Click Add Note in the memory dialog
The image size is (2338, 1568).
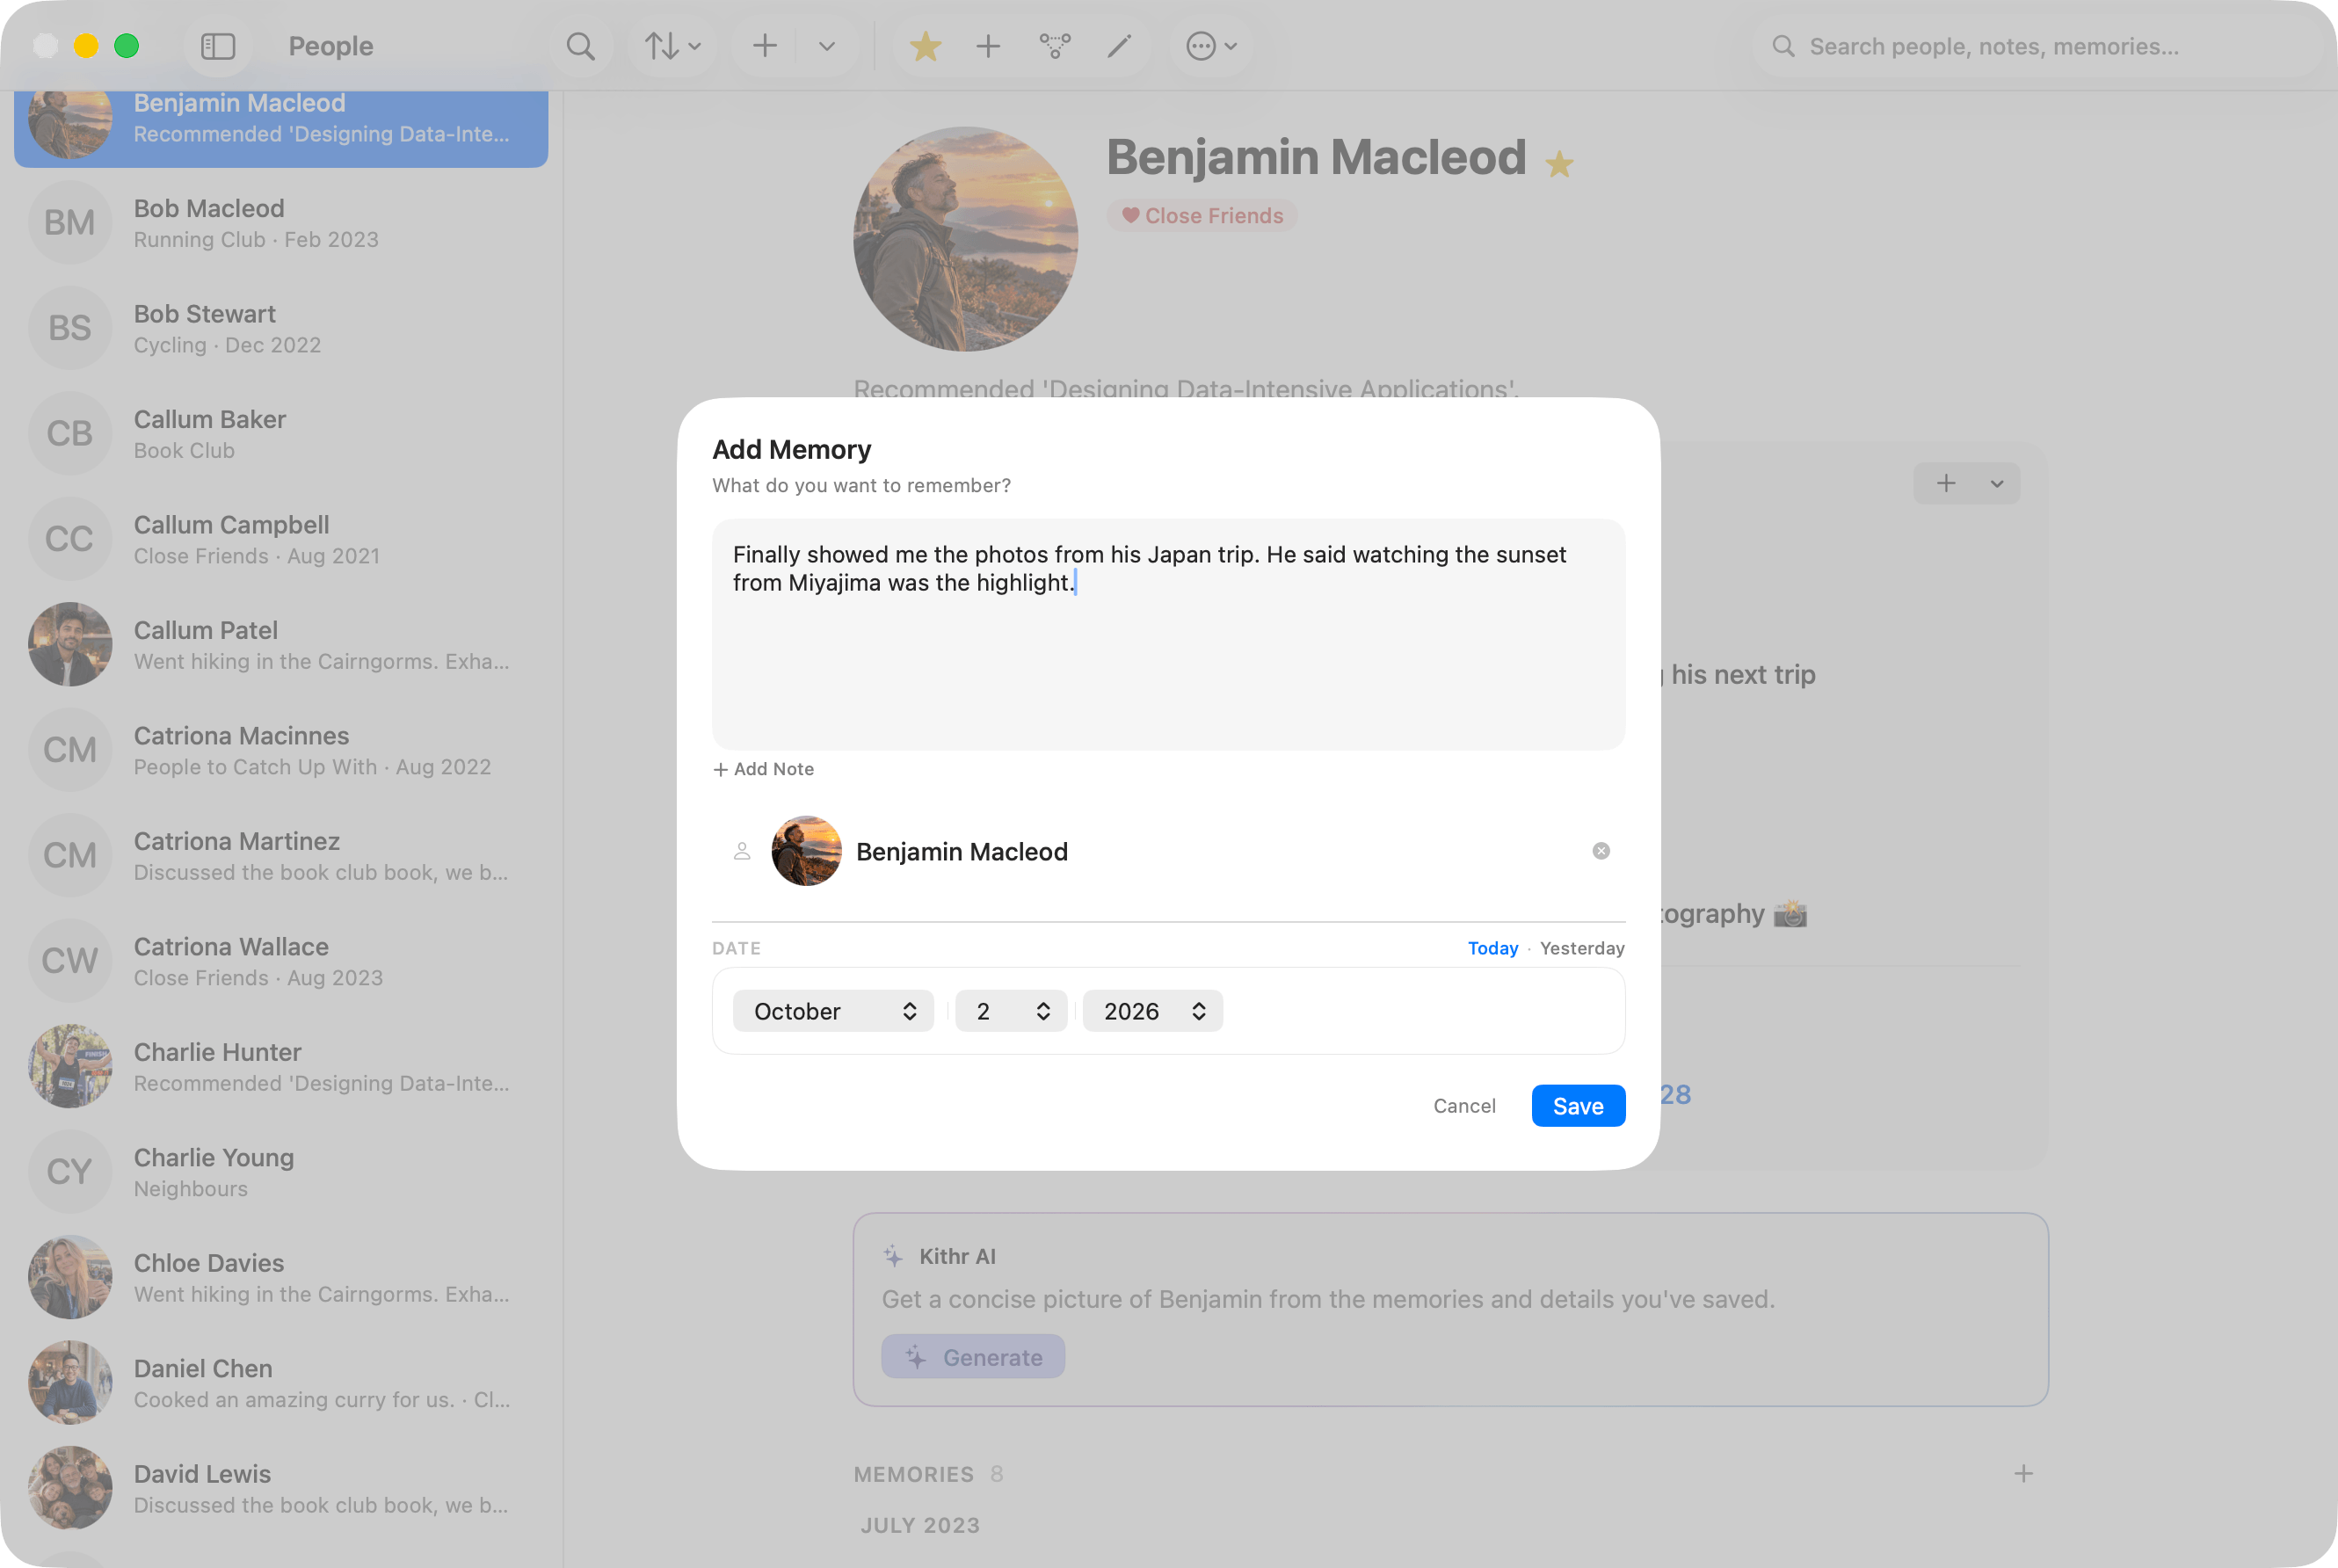(763, 769)
